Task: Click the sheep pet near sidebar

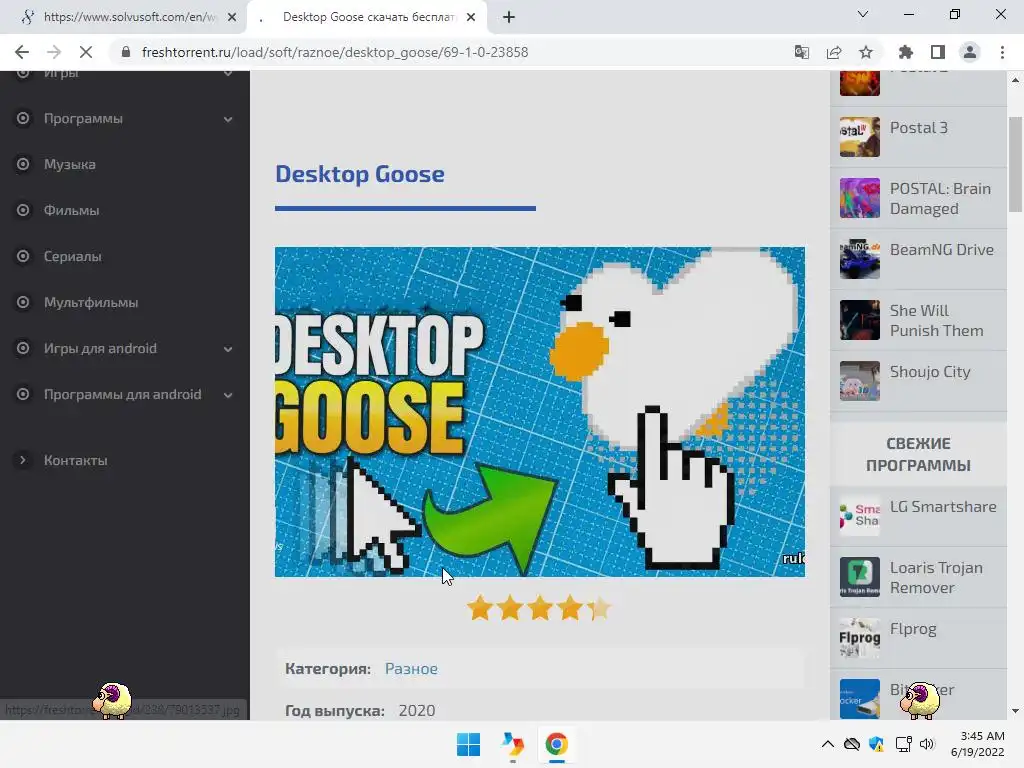Action: coord(112,701)
